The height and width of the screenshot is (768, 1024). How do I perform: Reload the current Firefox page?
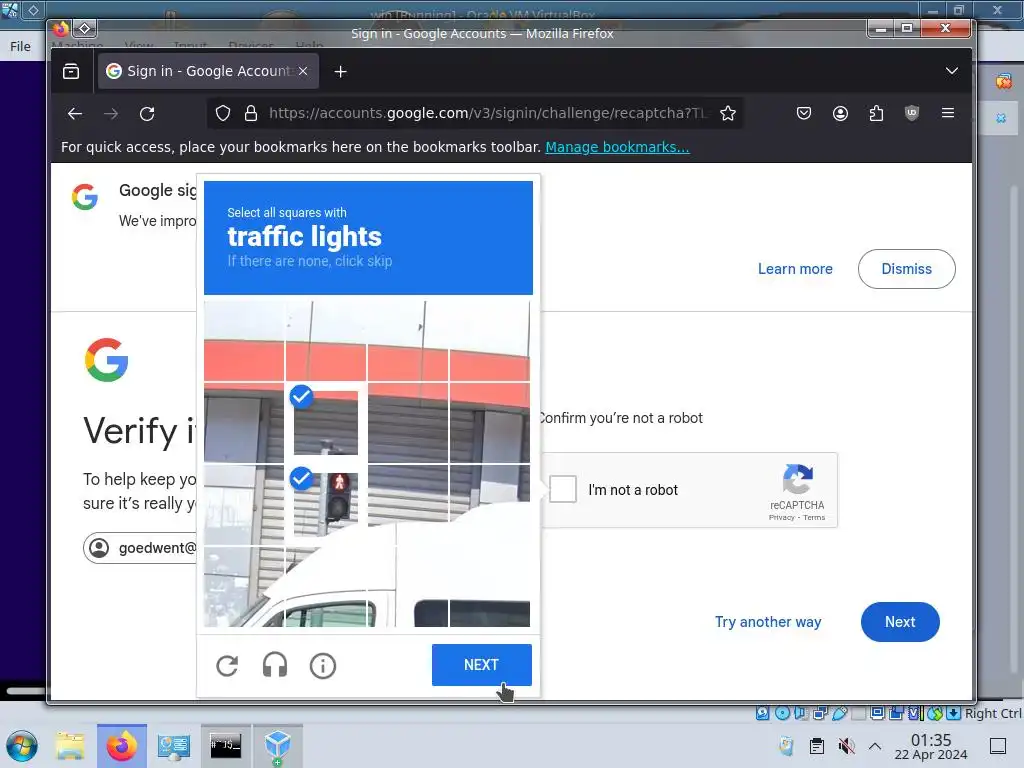point(147,114)
